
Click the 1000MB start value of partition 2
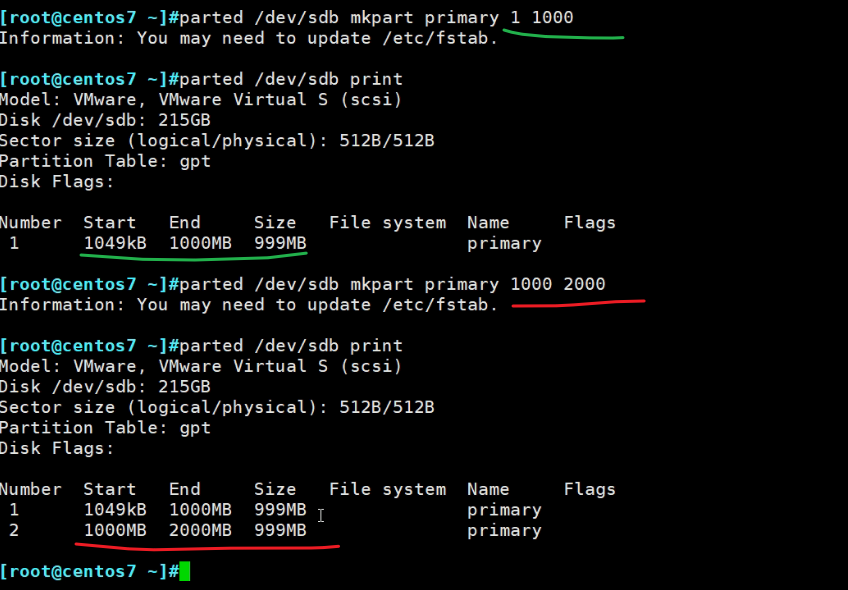tap(115, 530)
